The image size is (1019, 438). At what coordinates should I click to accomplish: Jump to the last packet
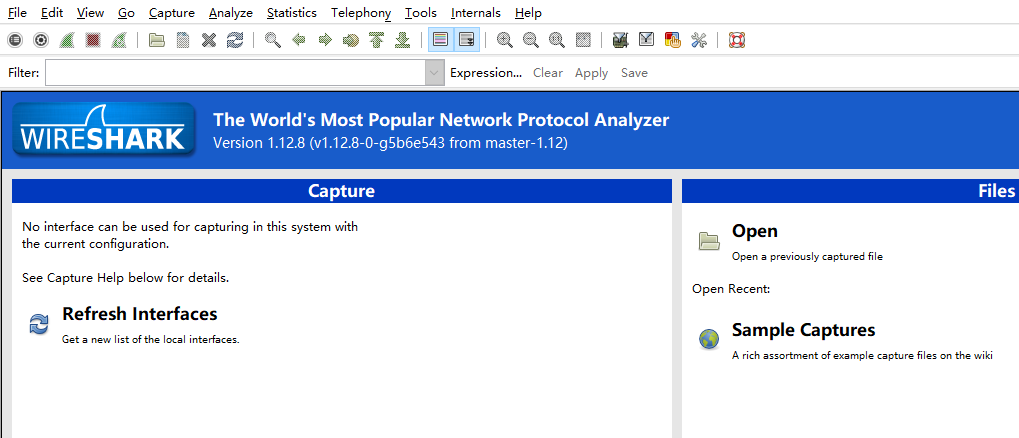[403, 40]
